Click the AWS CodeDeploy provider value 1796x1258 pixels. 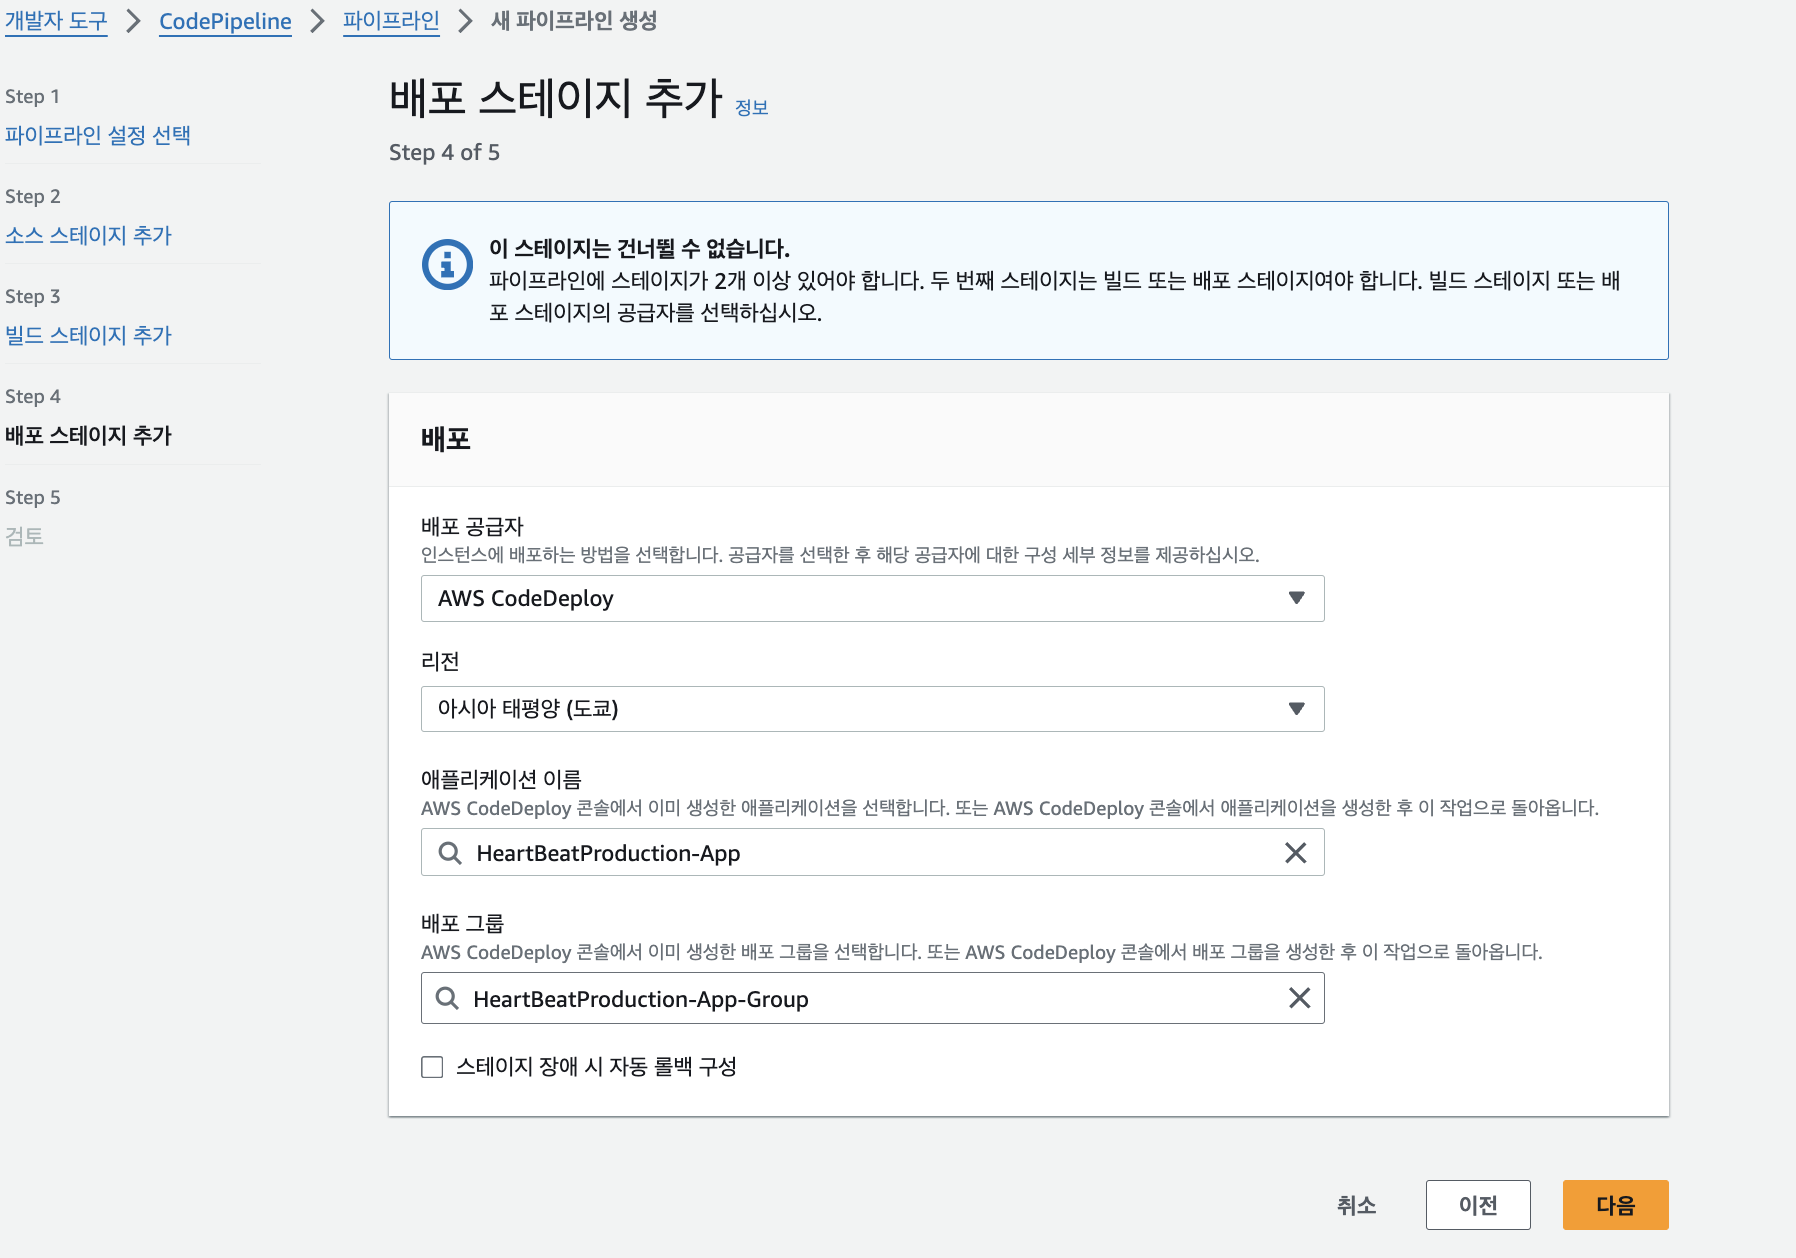coord(526,598)
